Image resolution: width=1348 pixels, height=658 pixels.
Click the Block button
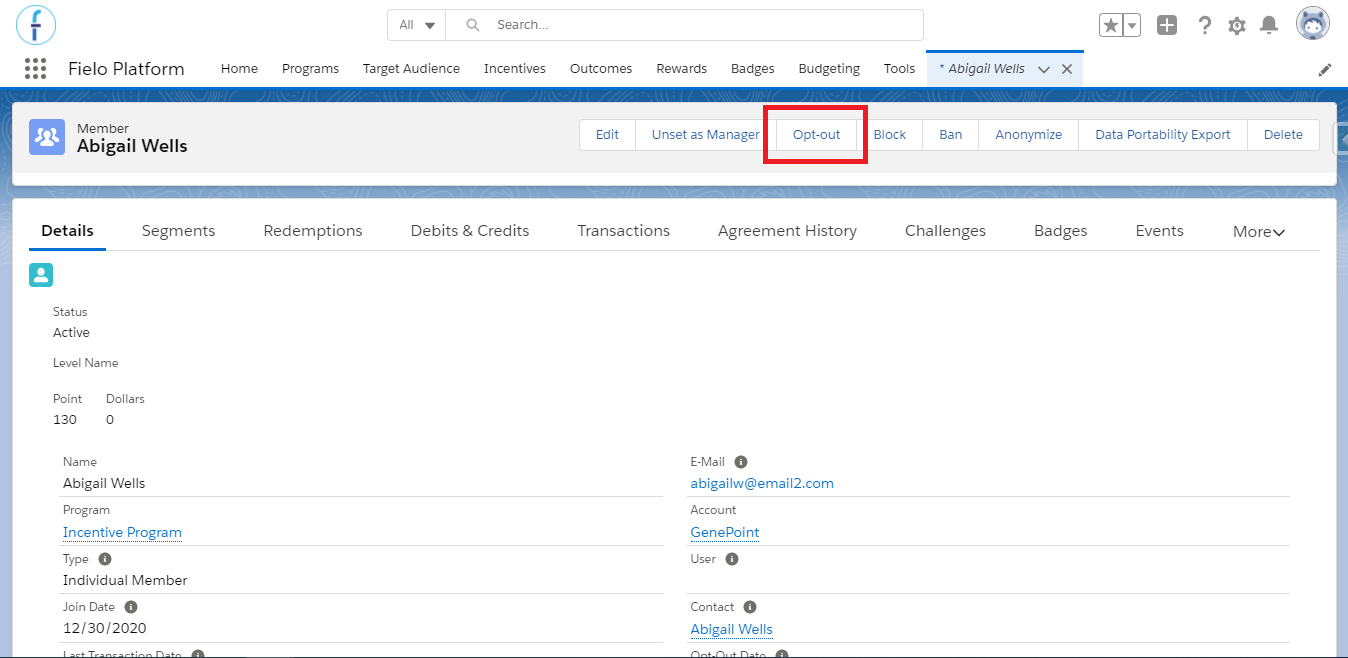(x=890, y=135)
